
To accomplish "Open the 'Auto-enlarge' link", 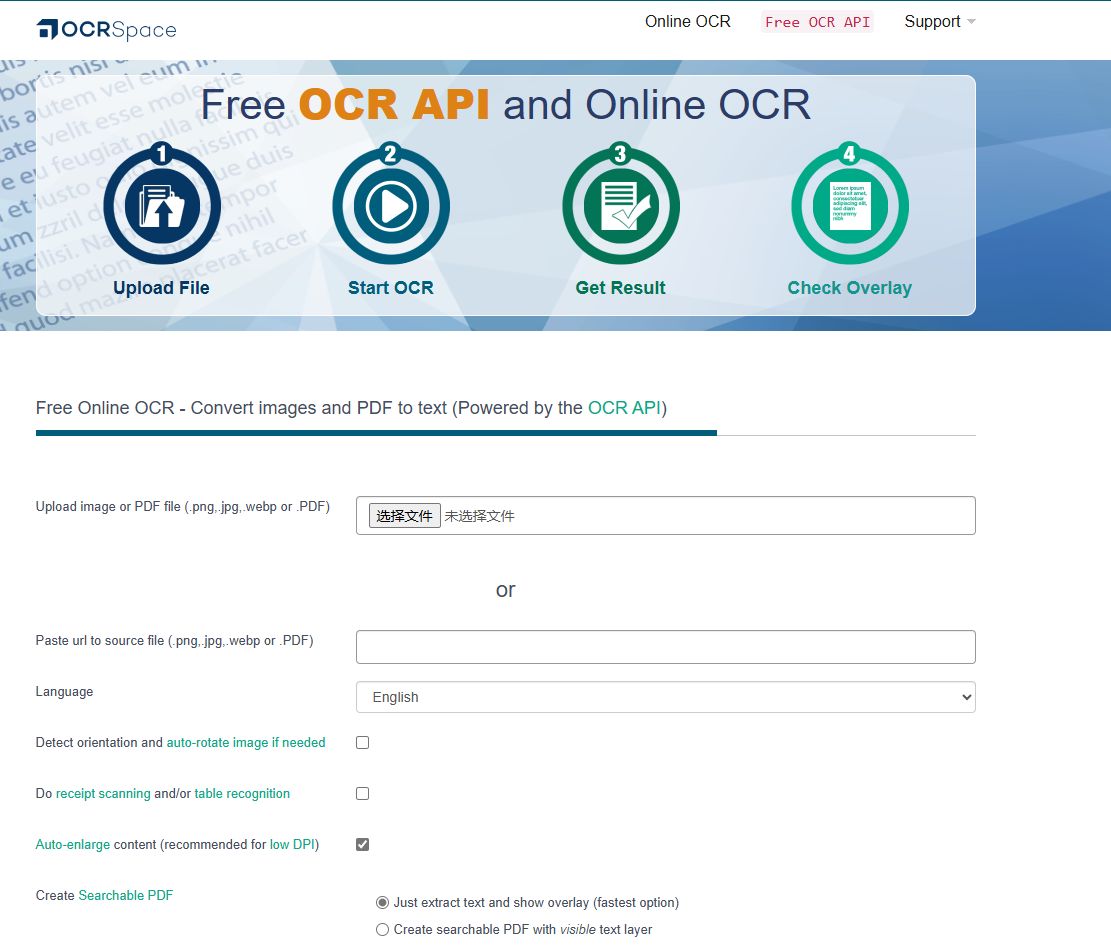I will [x=72, y=845].
